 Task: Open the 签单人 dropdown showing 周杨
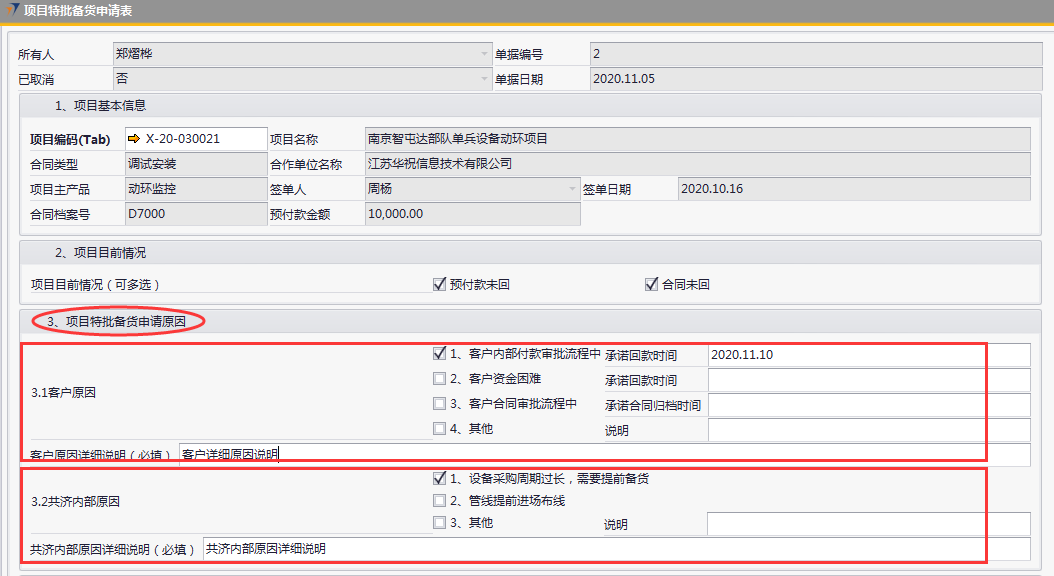[x=573, y=188]
